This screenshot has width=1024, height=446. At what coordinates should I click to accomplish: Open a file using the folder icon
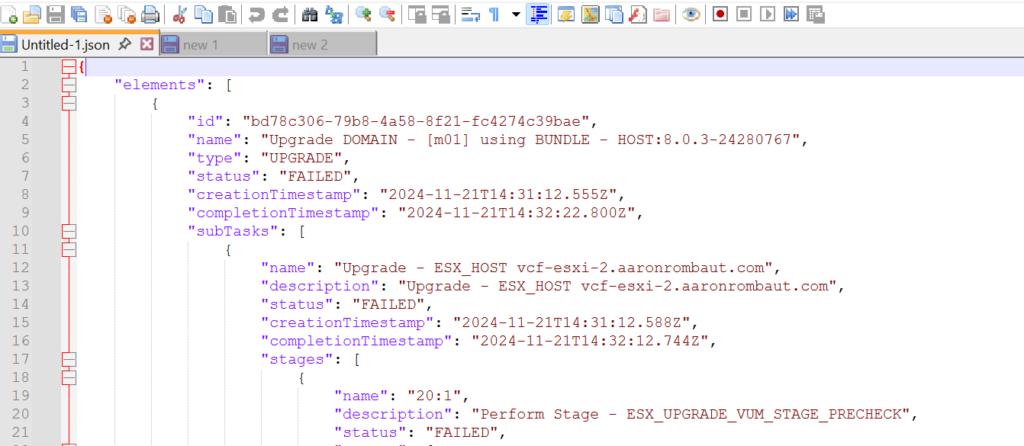point(32,14)
